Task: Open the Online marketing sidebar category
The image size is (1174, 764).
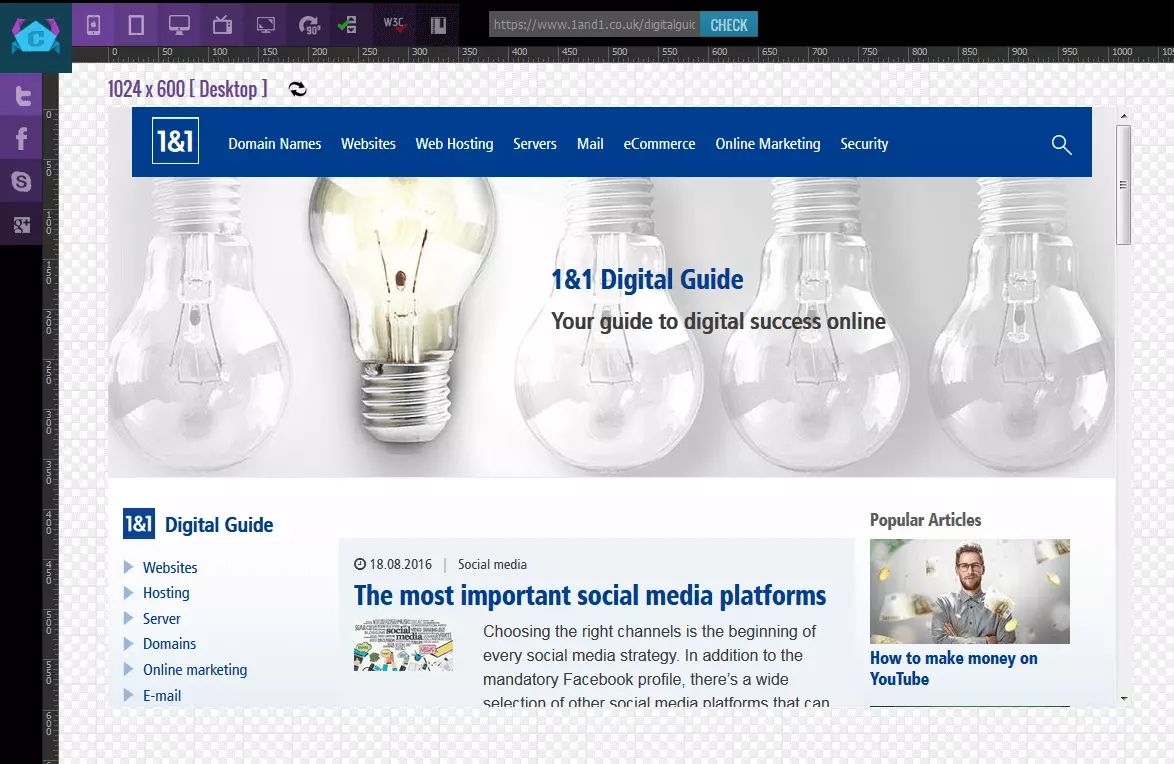Action: coord(195,670)
